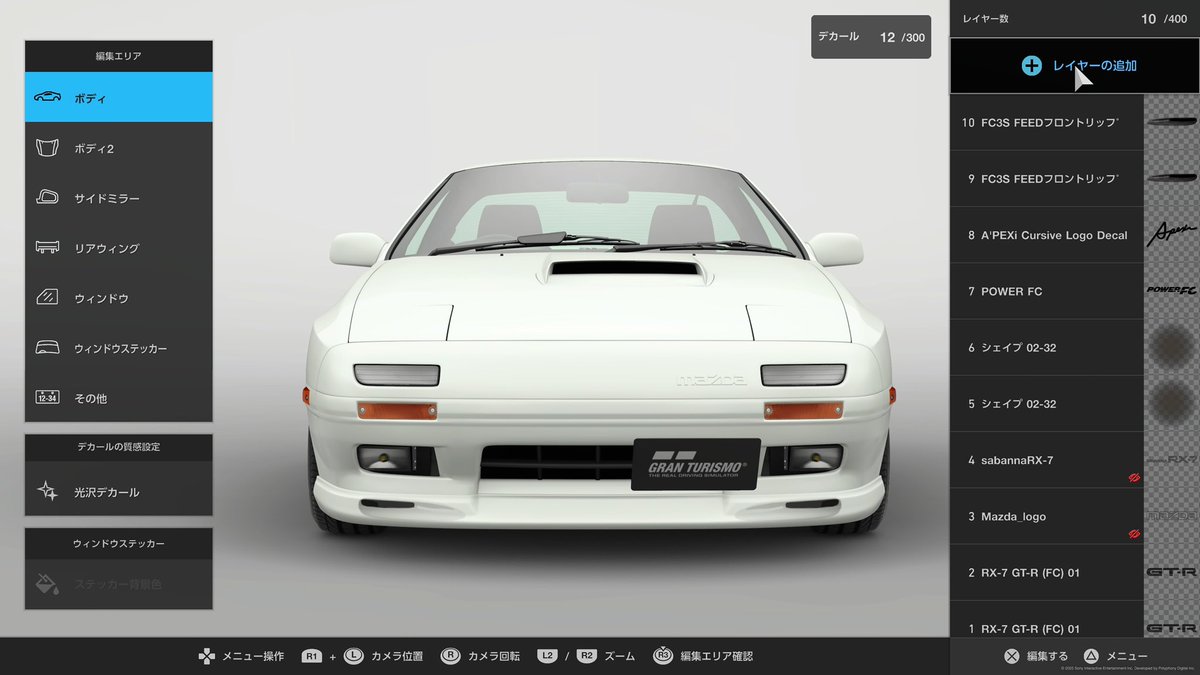The width and height of the screenshot is (1200, 675).
Task: Select the 編集する label in the footer
Action: click(1047, 657)
